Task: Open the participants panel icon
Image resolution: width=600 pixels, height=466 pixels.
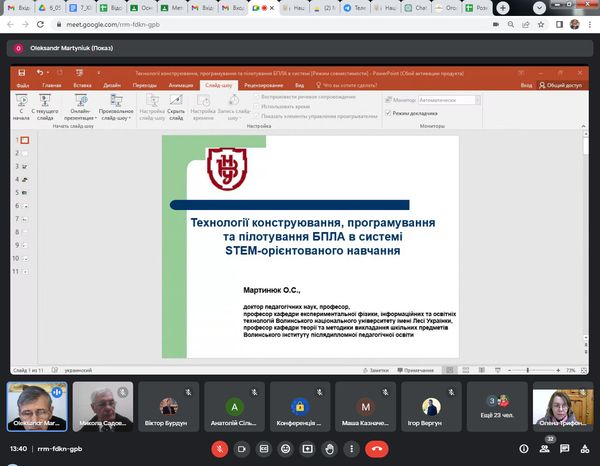Action: pos(546,449)
